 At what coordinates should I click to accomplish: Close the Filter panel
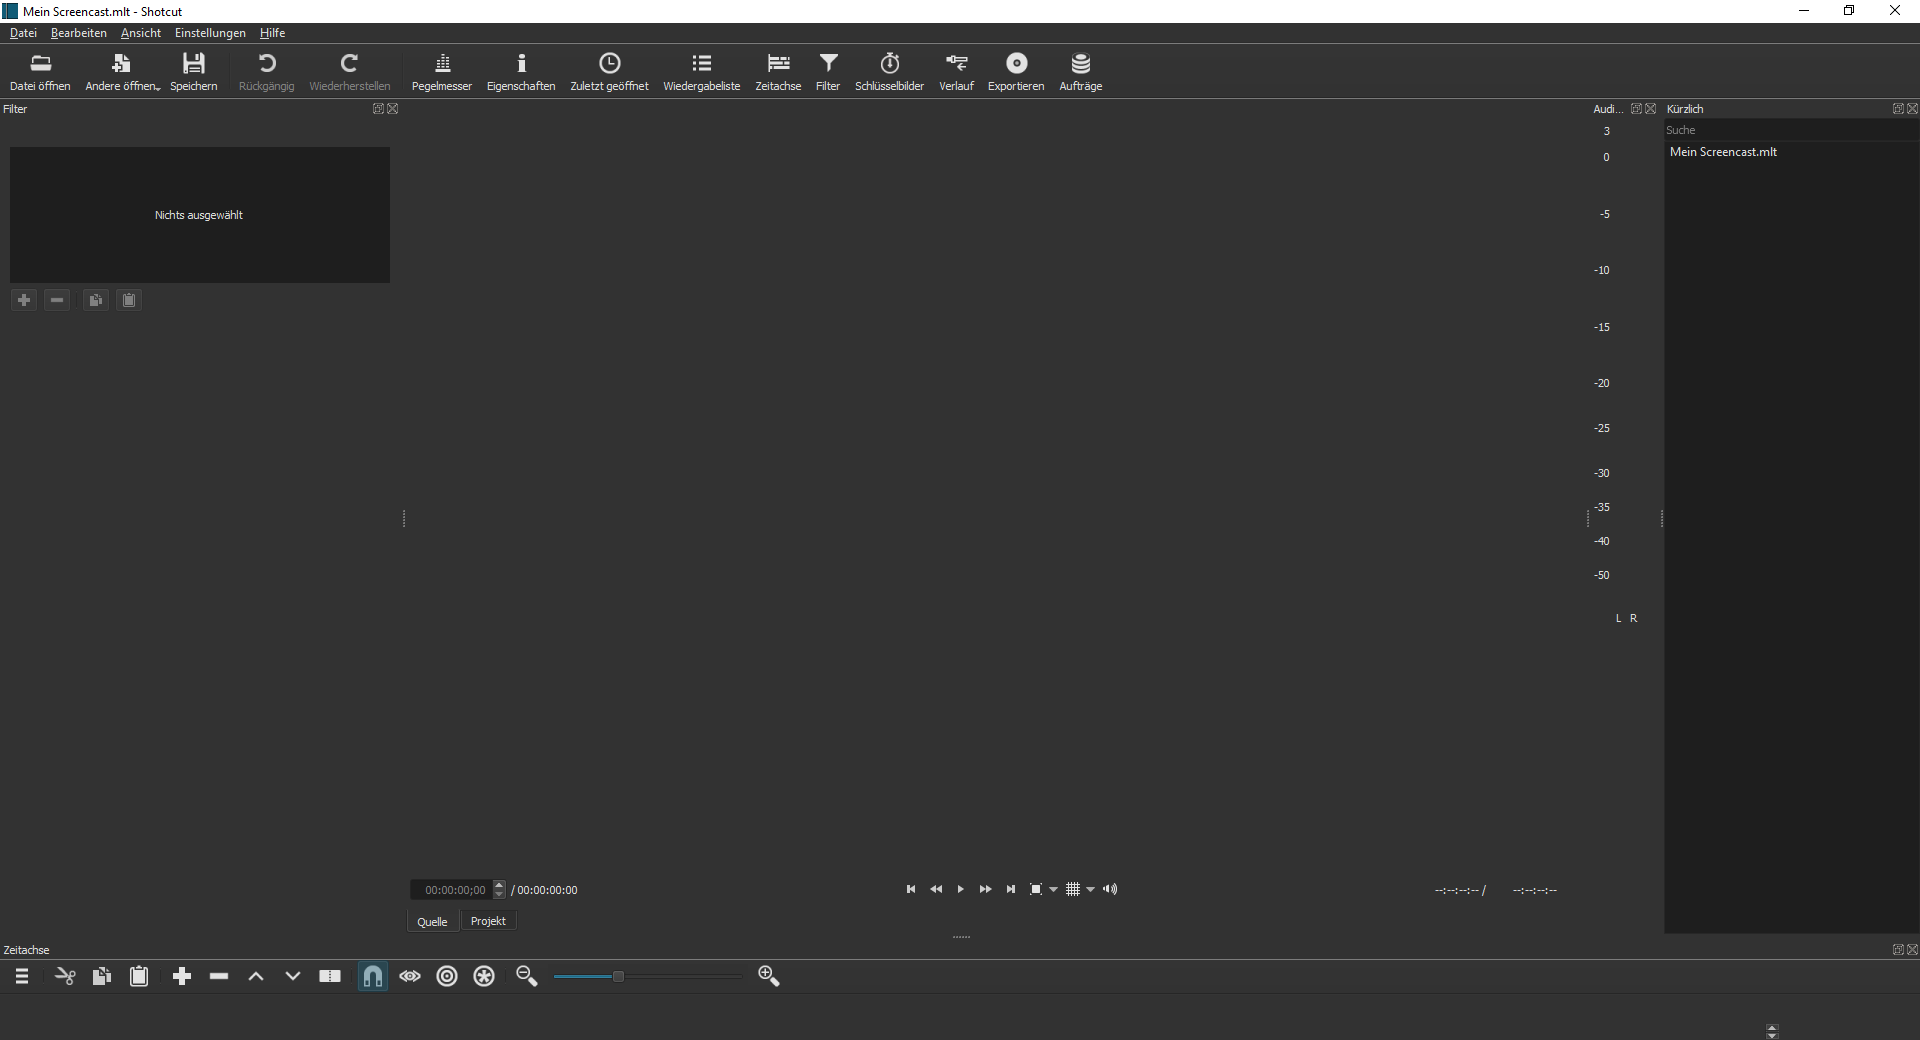click(393, 109)
